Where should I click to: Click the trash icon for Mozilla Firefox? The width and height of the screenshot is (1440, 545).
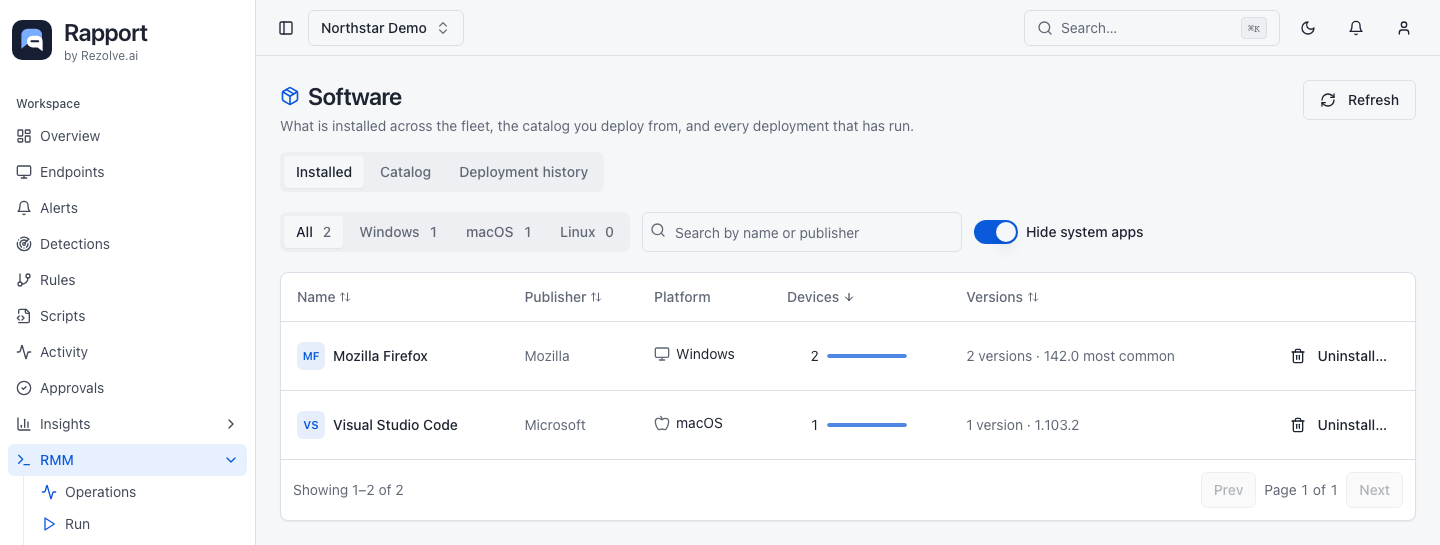click(x=1298, y=356)
